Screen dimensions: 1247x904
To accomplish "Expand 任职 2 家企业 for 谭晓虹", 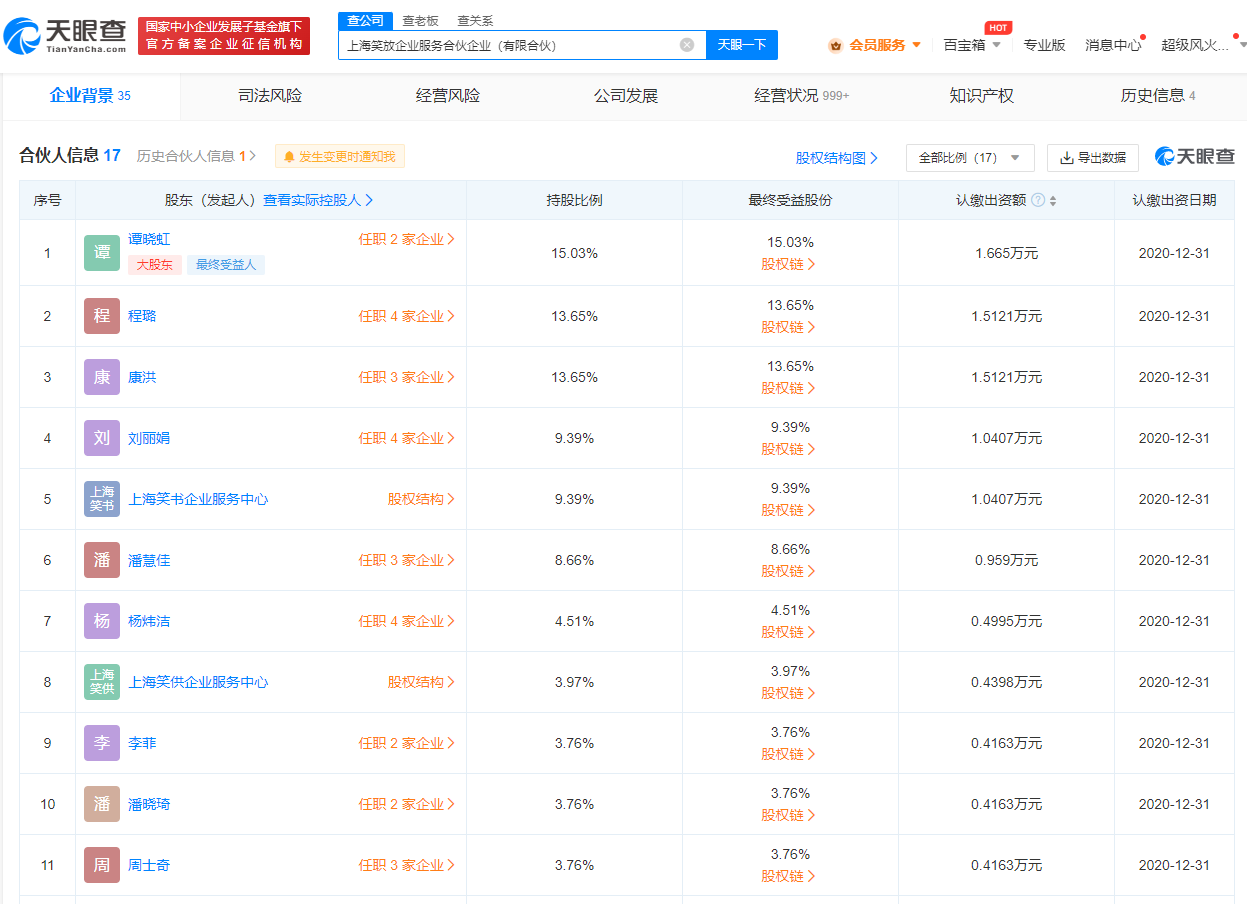I will pyautogui.click(x=407, y=239).
